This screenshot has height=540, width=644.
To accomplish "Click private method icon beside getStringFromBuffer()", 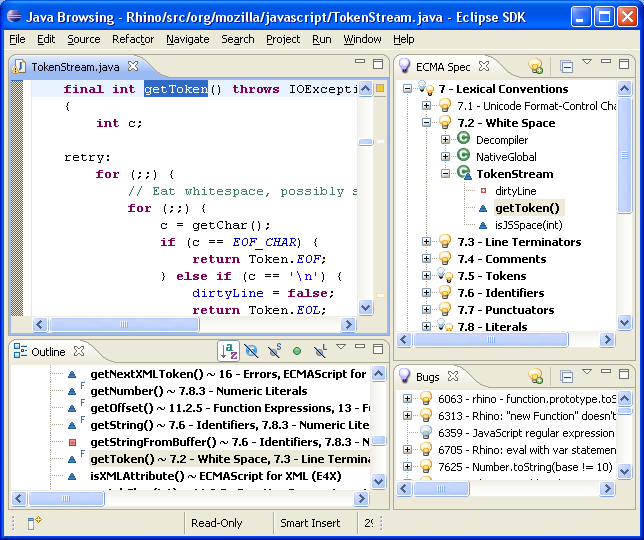I will tap(72, 442).
